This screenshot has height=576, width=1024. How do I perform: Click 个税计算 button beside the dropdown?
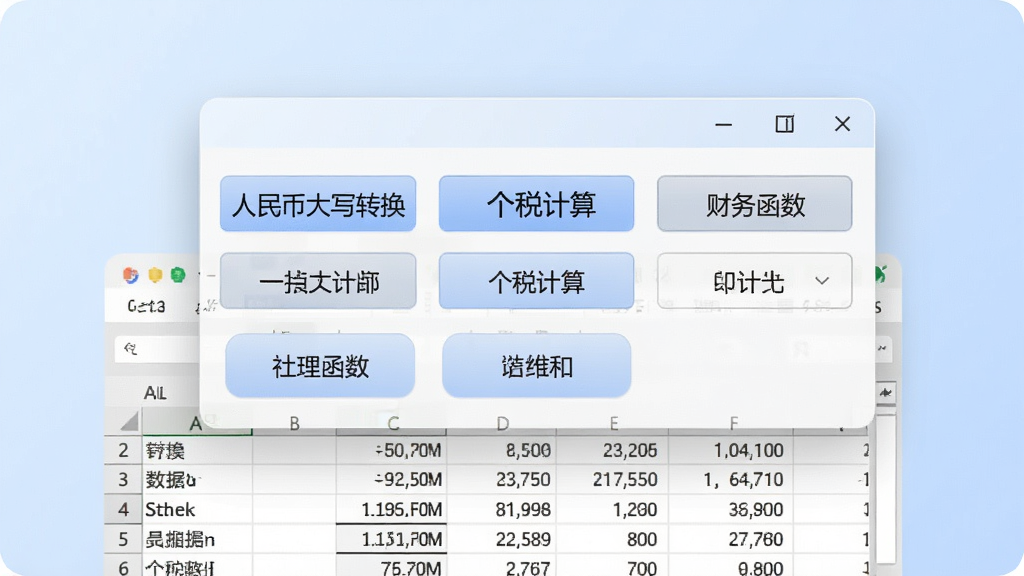click(536, 281)
